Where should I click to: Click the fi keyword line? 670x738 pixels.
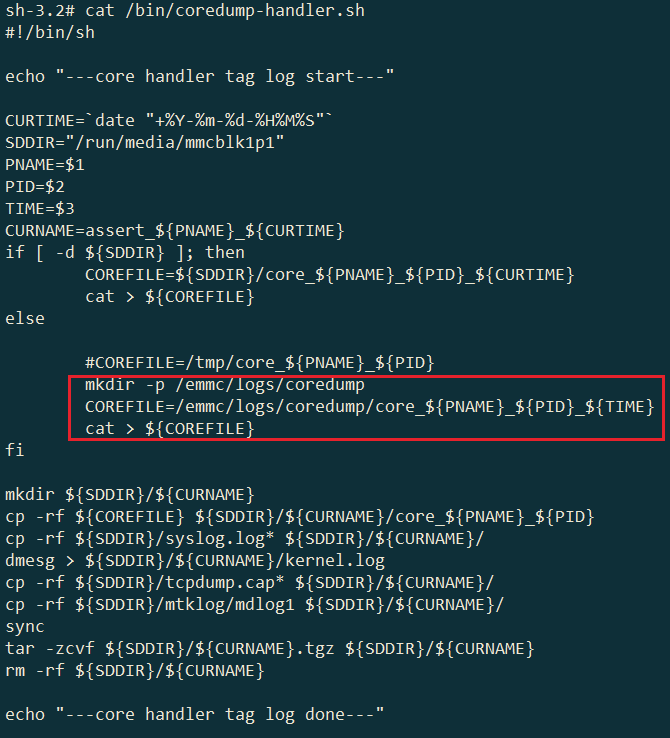[x=15, y=450]
